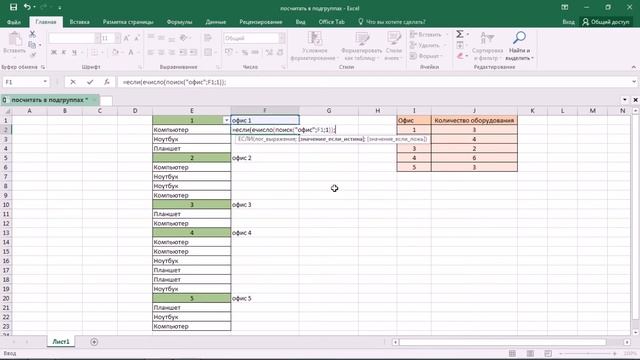Open the Name Box dropdown arrow
The image size is (640, 360).
tap(45, 82)
